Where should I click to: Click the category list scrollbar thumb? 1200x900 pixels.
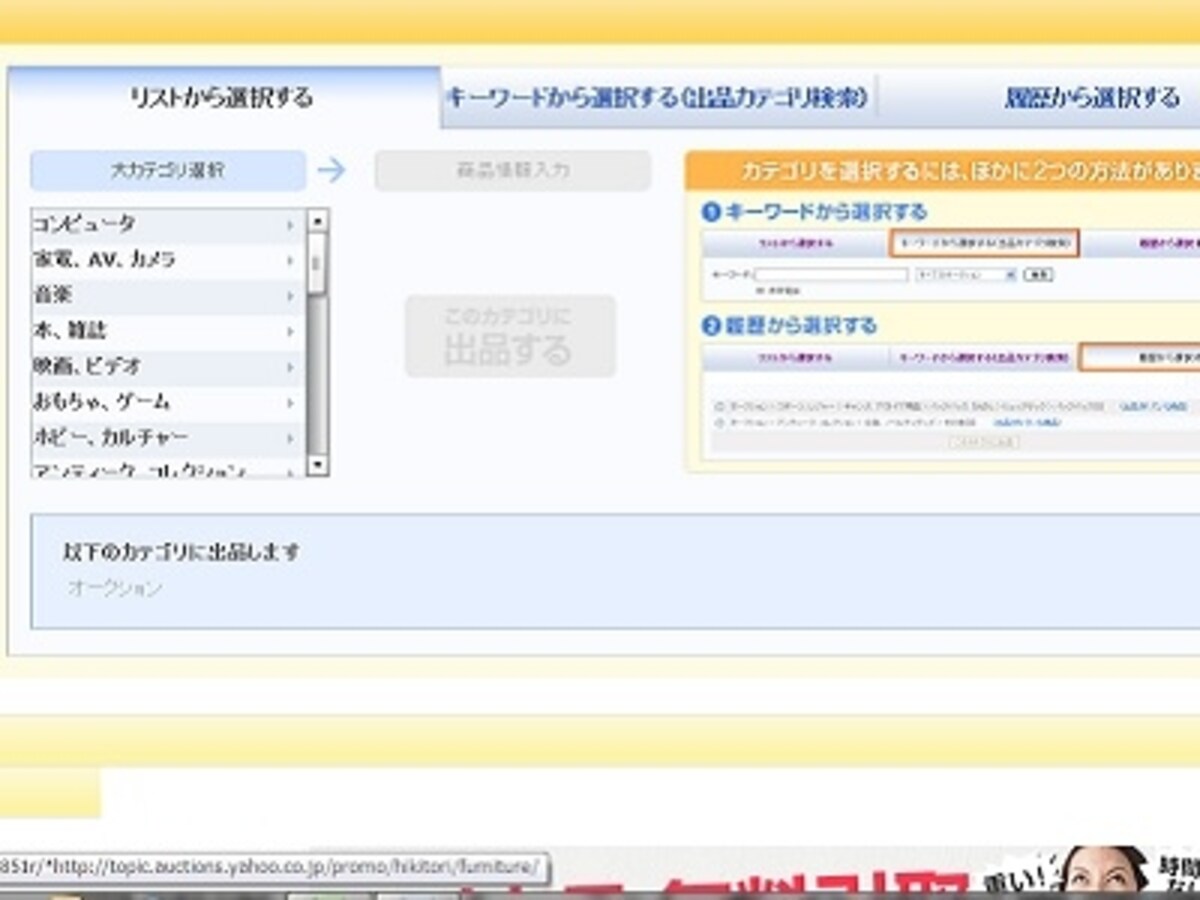[x=317, y=263]
